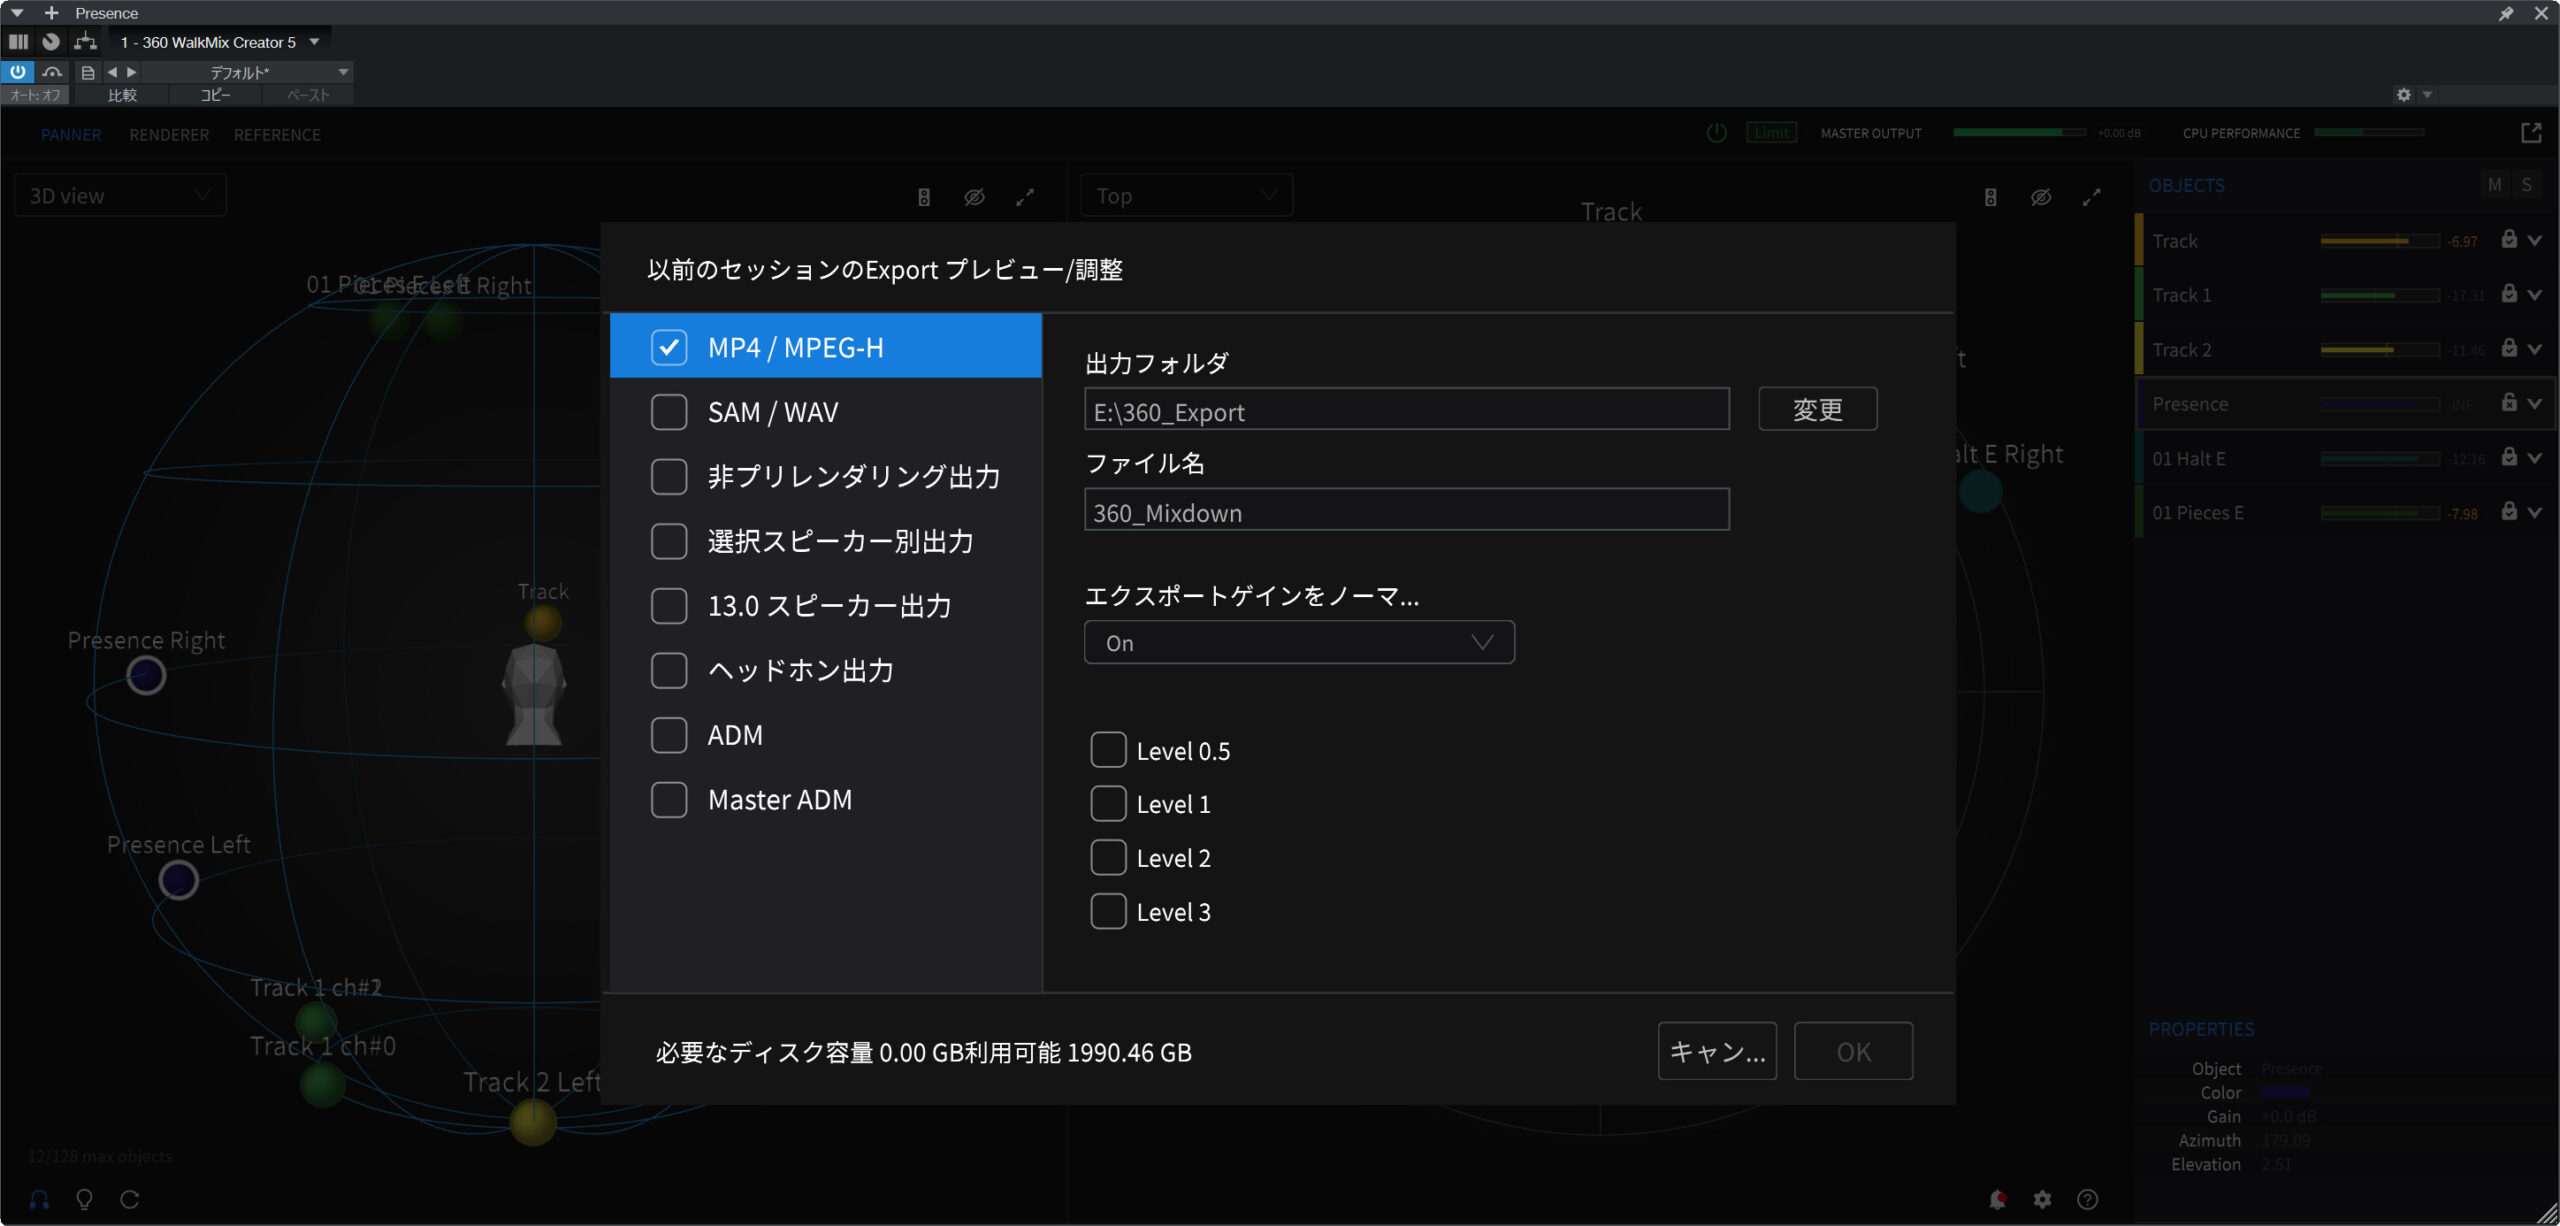Check the Master ADM checkbox
Image resolution: width=2560 pixels, height=1226 pixels.
pos(669,800)
